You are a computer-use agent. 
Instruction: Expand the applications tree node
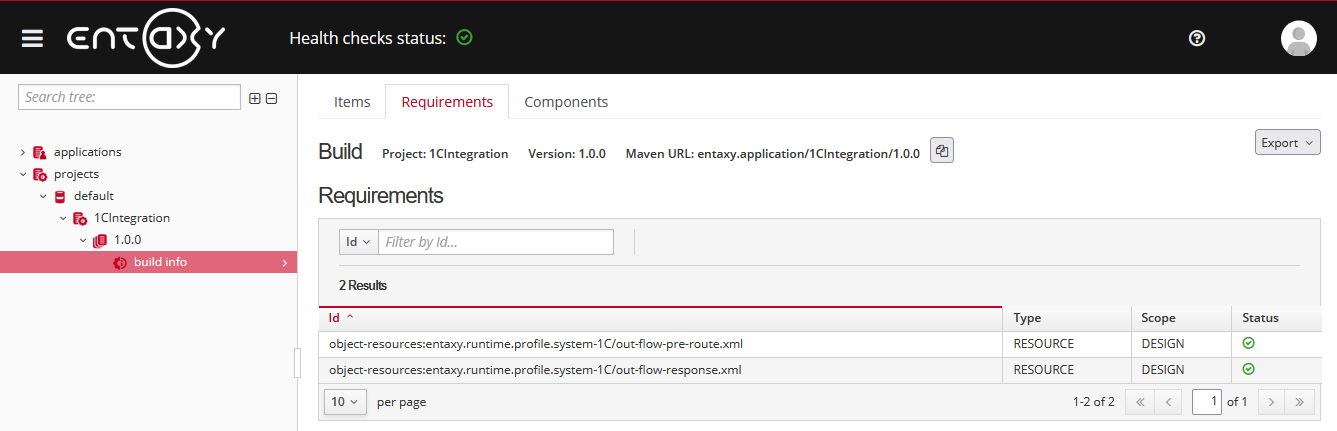coord(23,152)
